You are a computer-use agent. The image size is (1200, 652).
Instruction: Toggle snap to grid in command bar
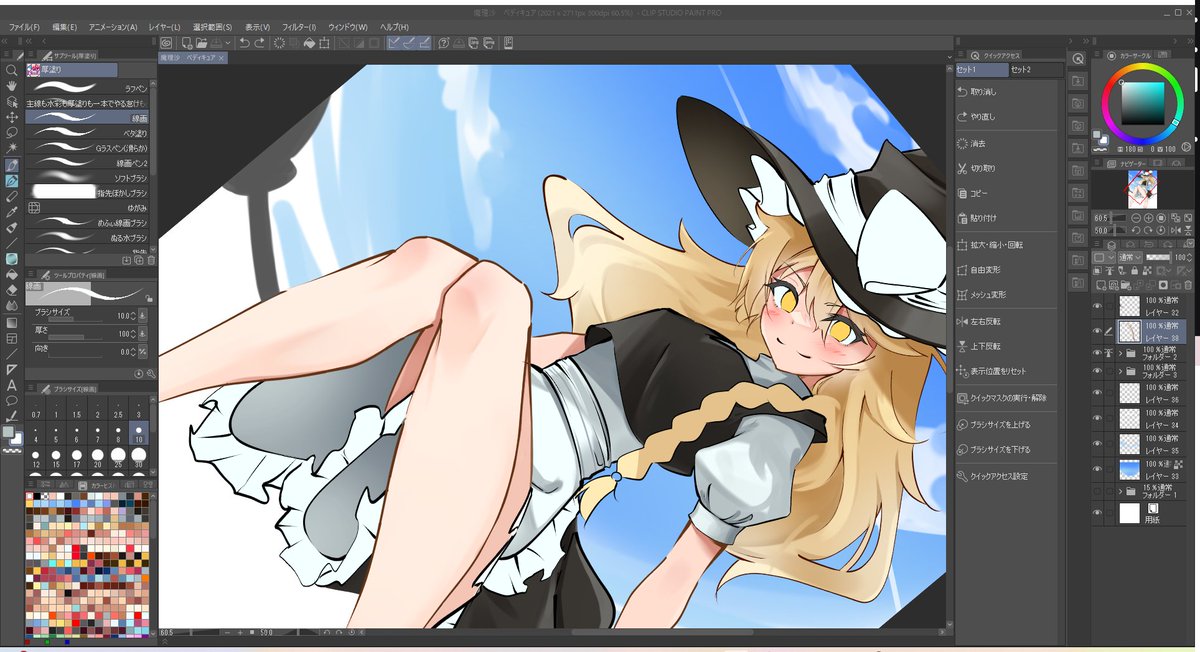tap(426, 43)
